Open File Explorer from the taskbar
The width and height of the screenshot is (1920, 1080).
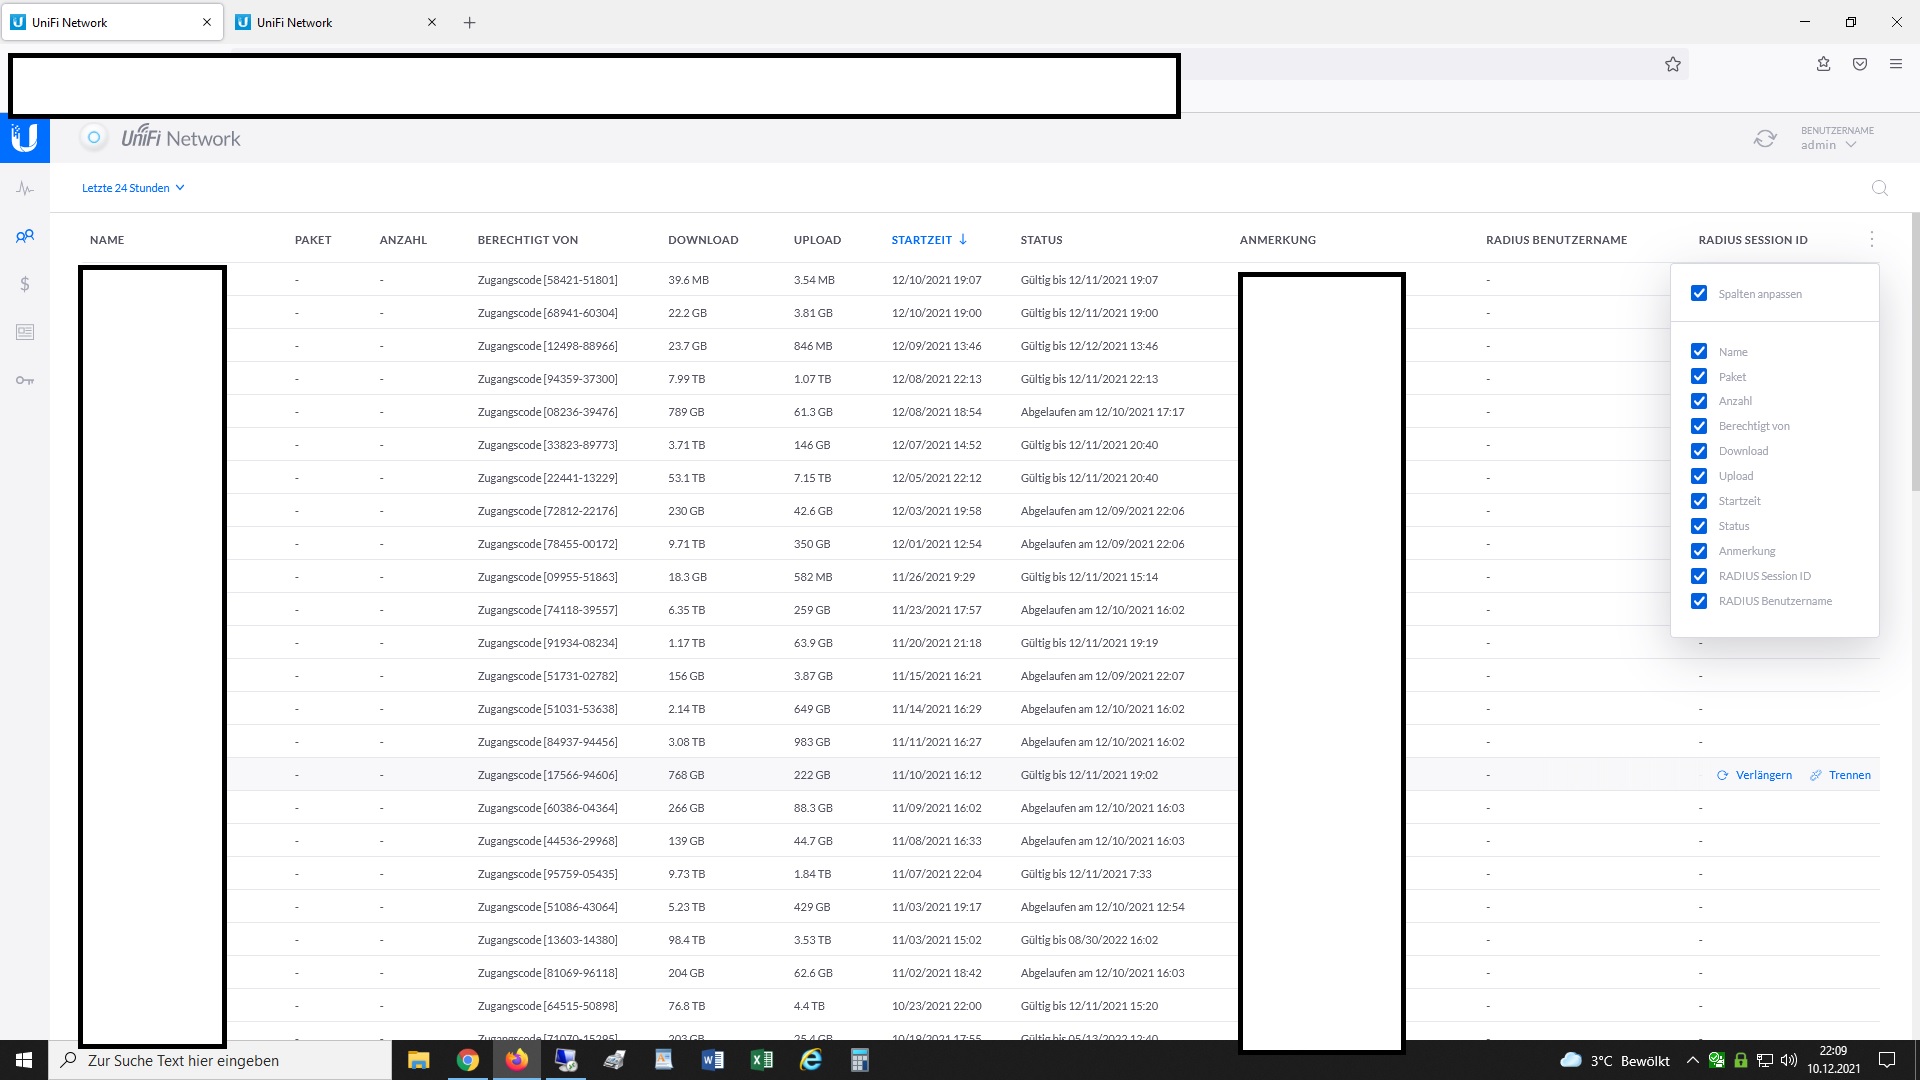point(418,1060)
